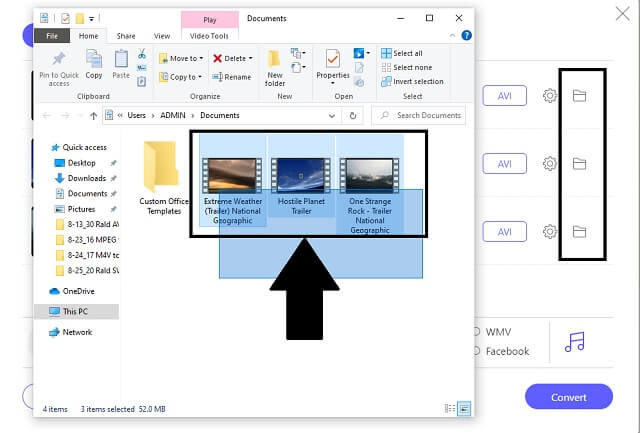Switch to the Home ribbon tab

tap(88, 36)
